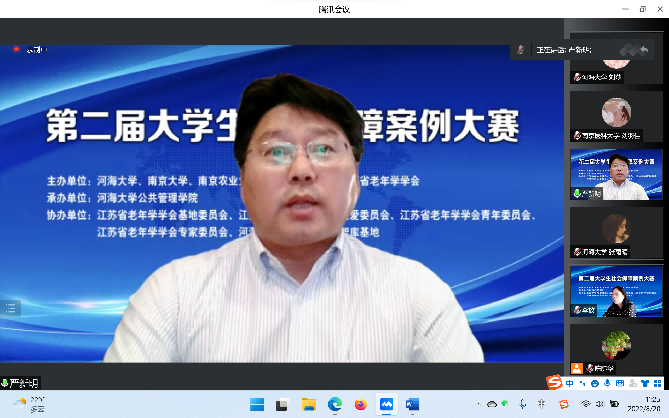Click the 主办单位 line on the banner
669x418 pixels.
point(233,181)
